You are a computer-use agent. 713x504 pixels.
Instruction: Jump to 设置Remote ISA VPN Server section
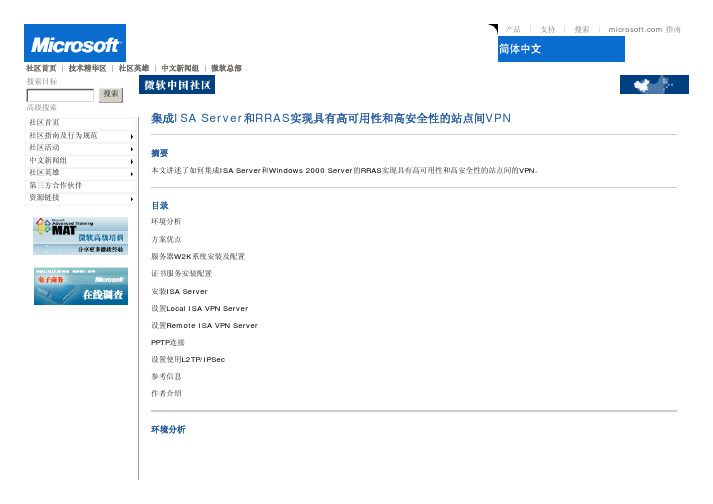pyautogui.click(x=204, y=325)
